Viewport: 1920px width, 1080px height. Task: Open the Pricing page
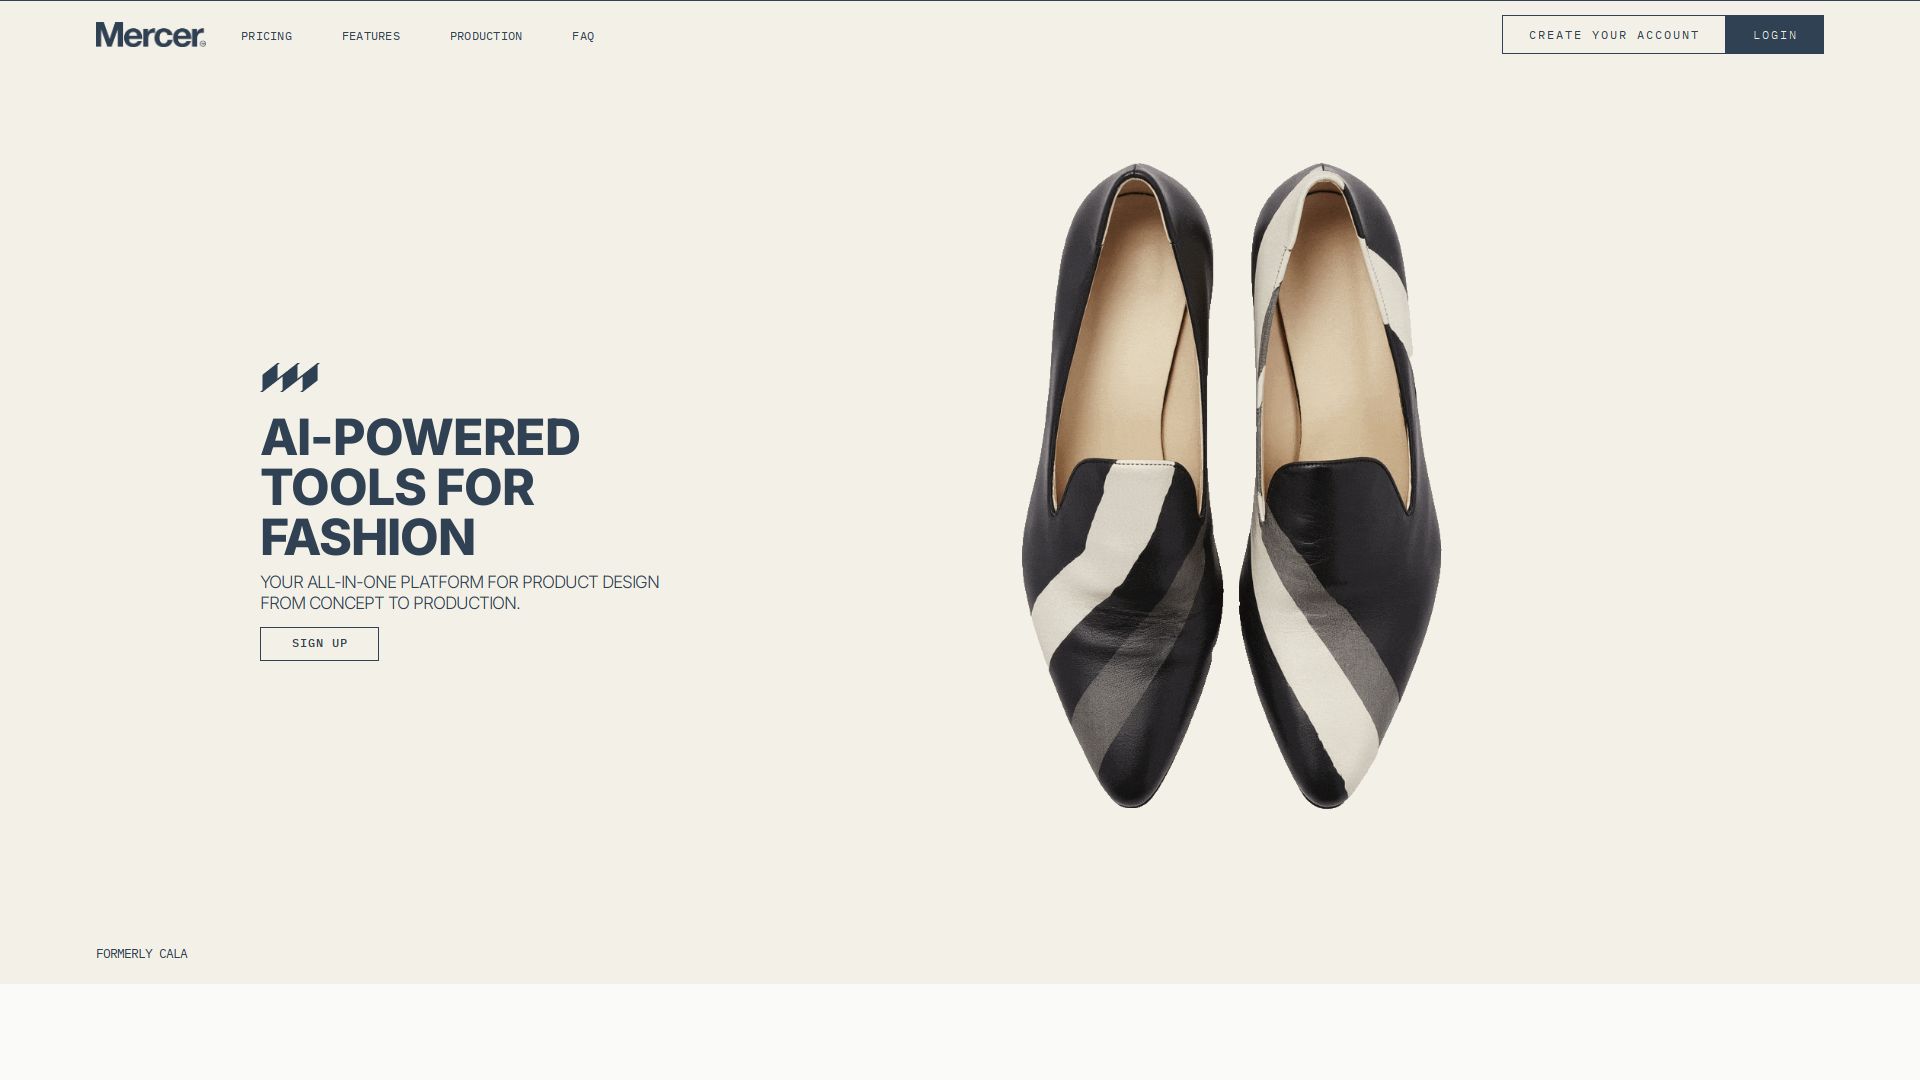(x=266, y=36)
